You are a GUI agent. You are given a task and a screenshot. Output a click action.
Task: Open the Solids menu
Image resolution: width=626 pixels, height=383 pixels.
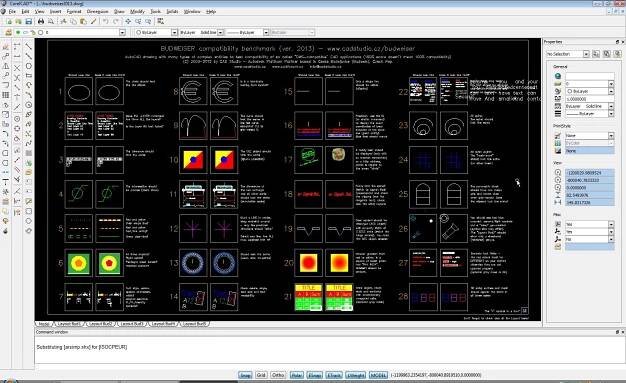172,12
